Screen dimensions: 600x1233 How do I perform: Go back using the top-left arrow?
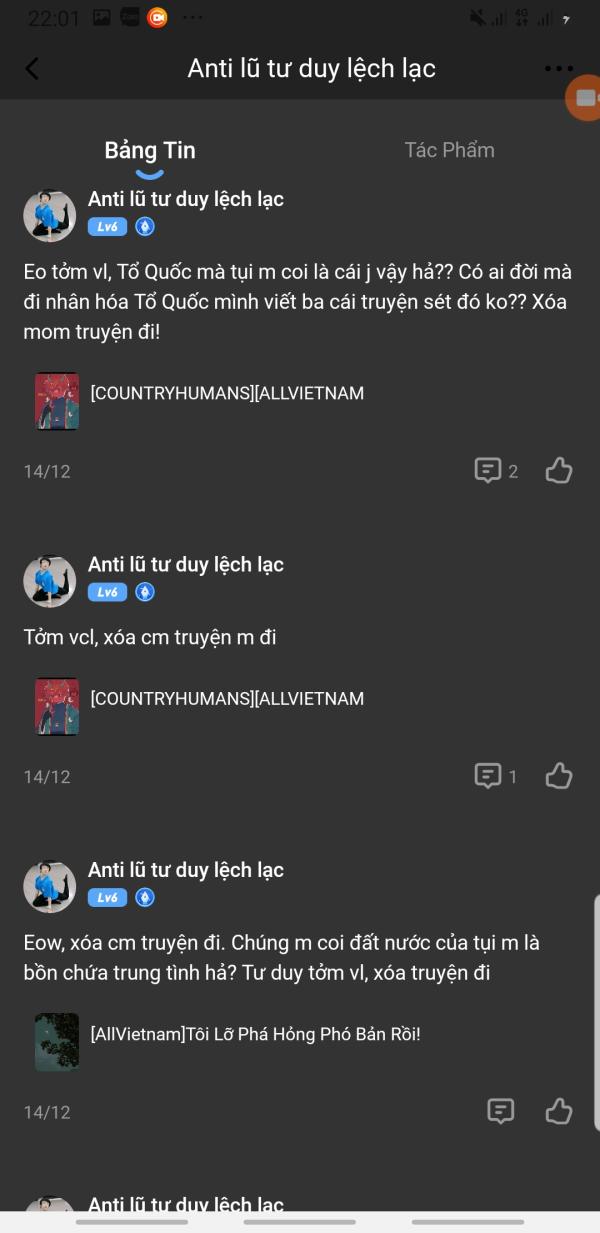pyautogui.click(x=32, y=68)
